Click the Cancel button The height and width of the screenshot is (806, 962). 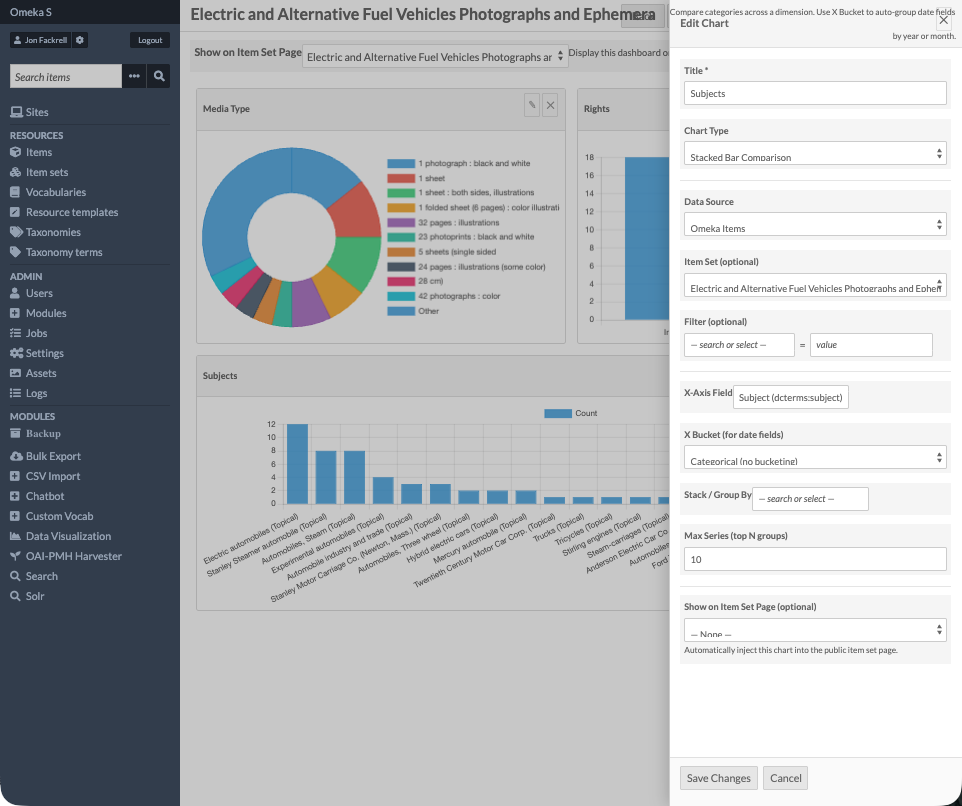[x=785, y=778]
